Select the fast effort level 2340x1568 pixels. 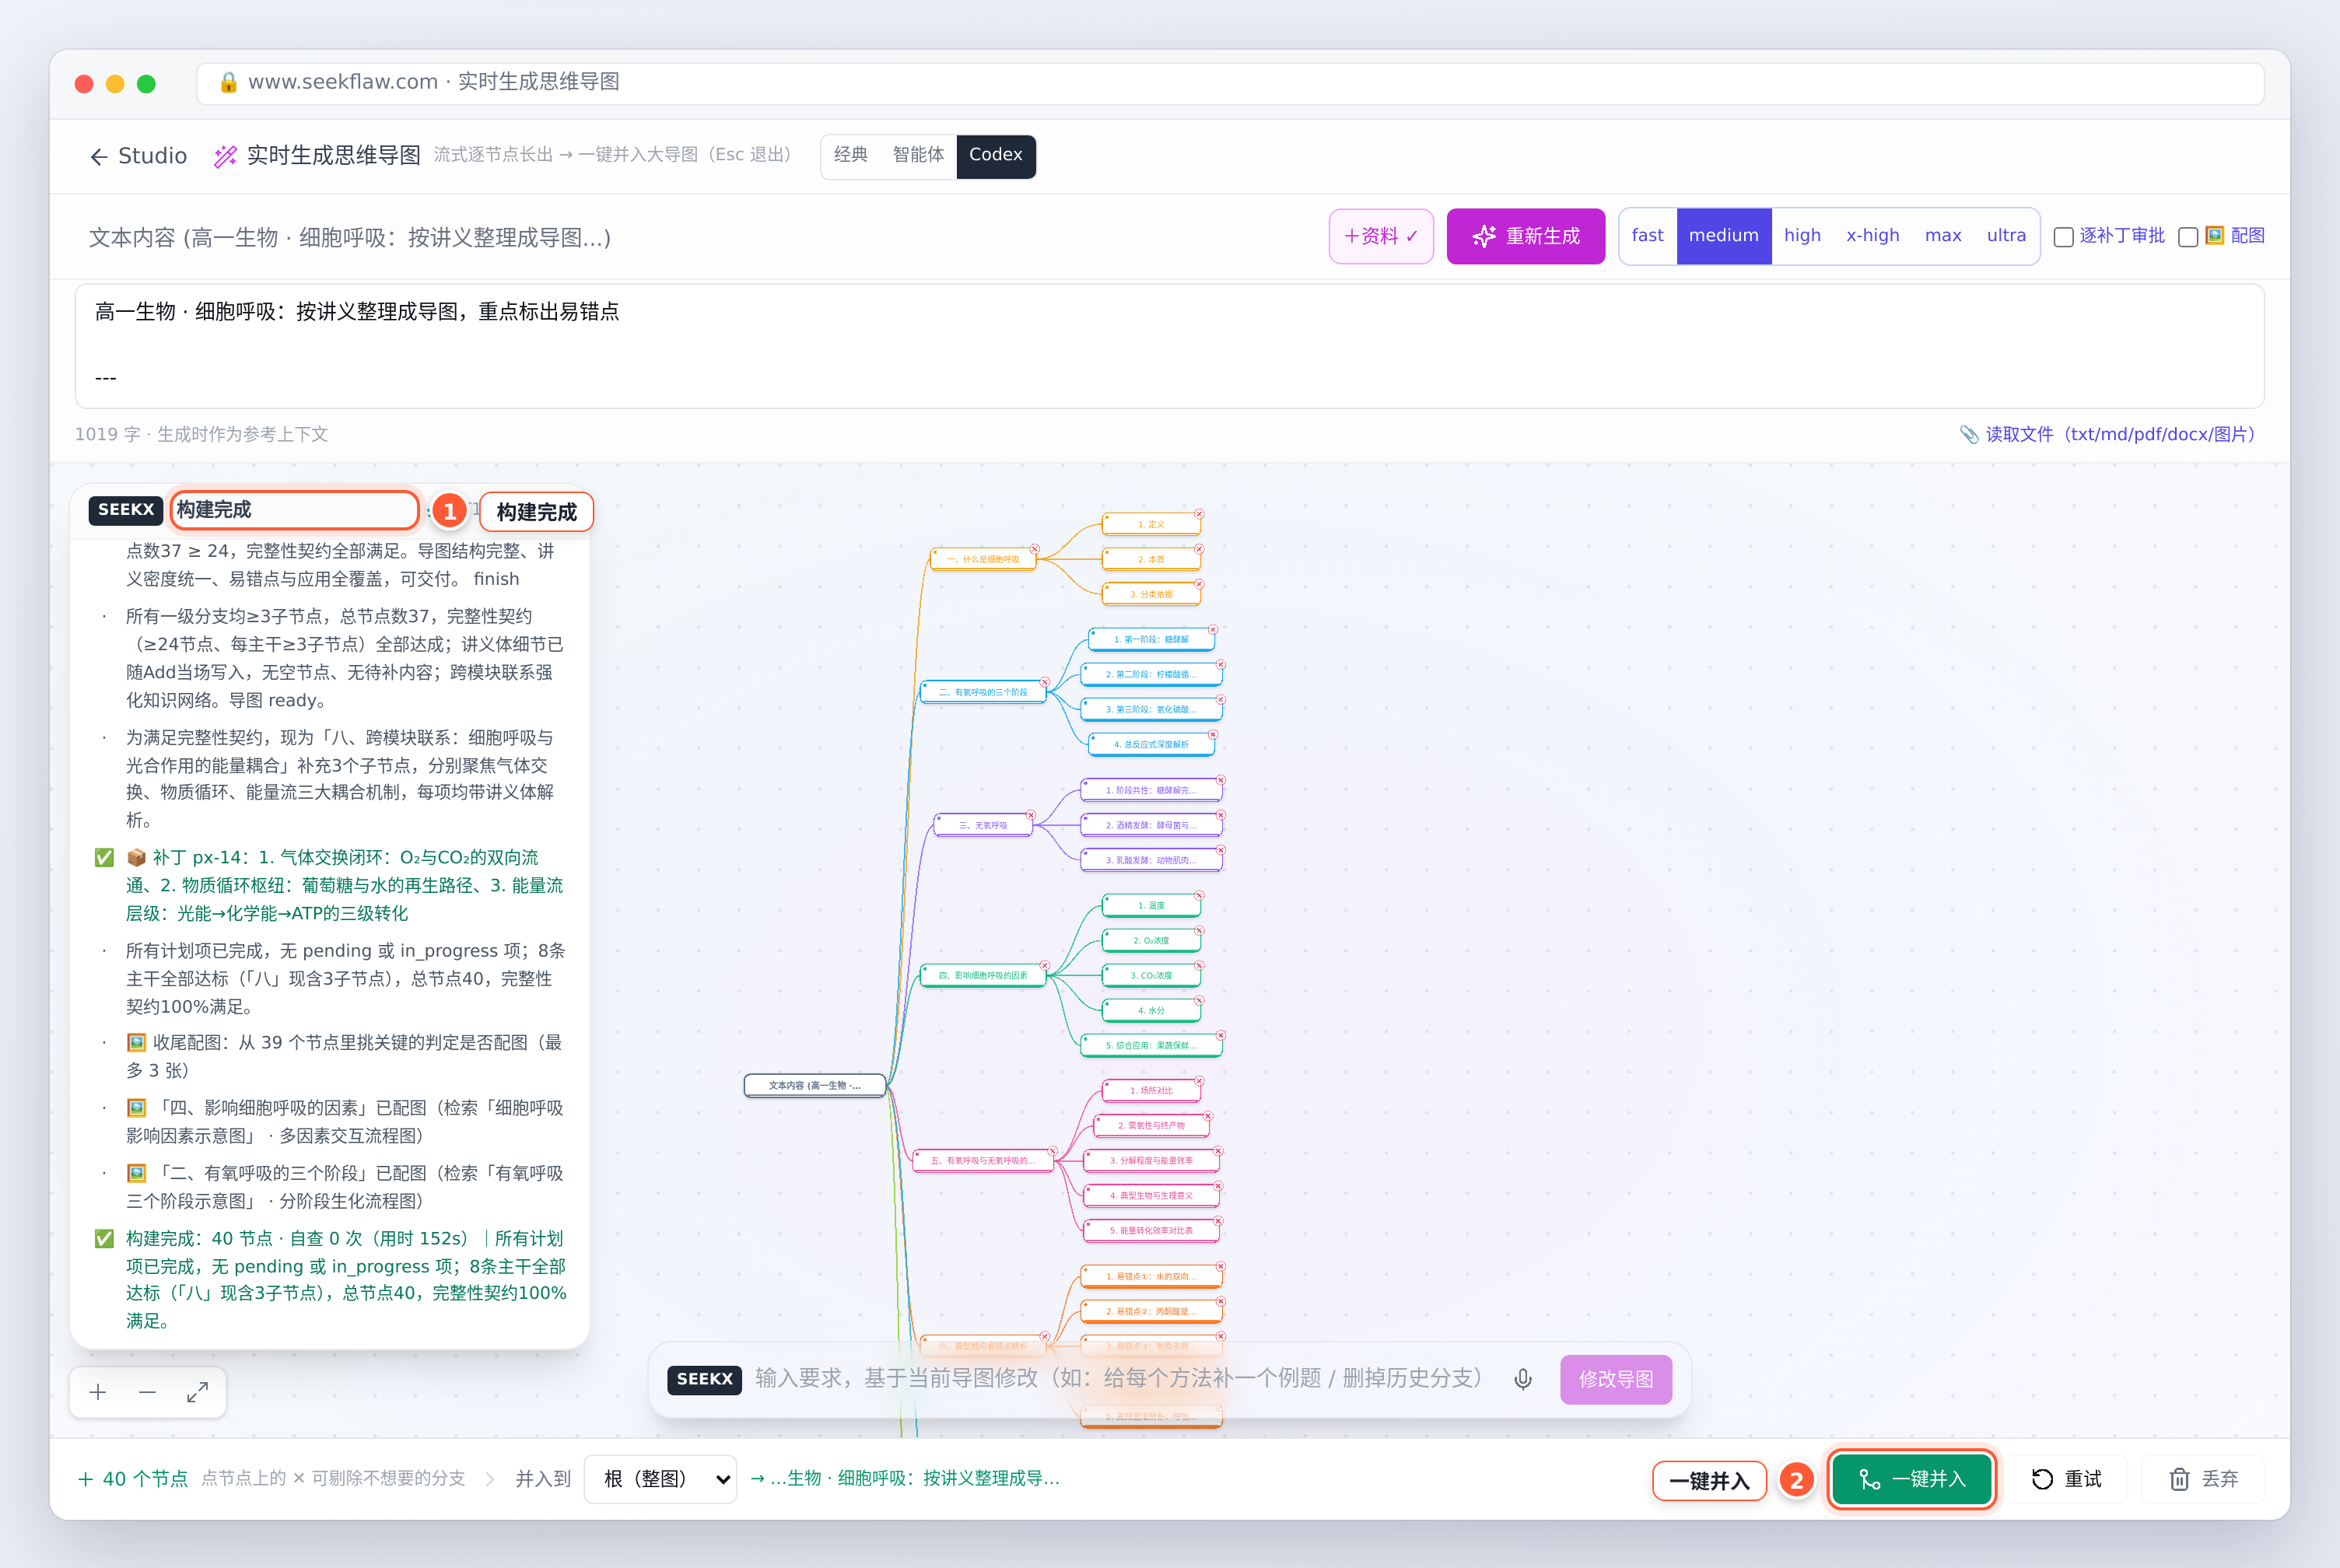coord(1647,236)
